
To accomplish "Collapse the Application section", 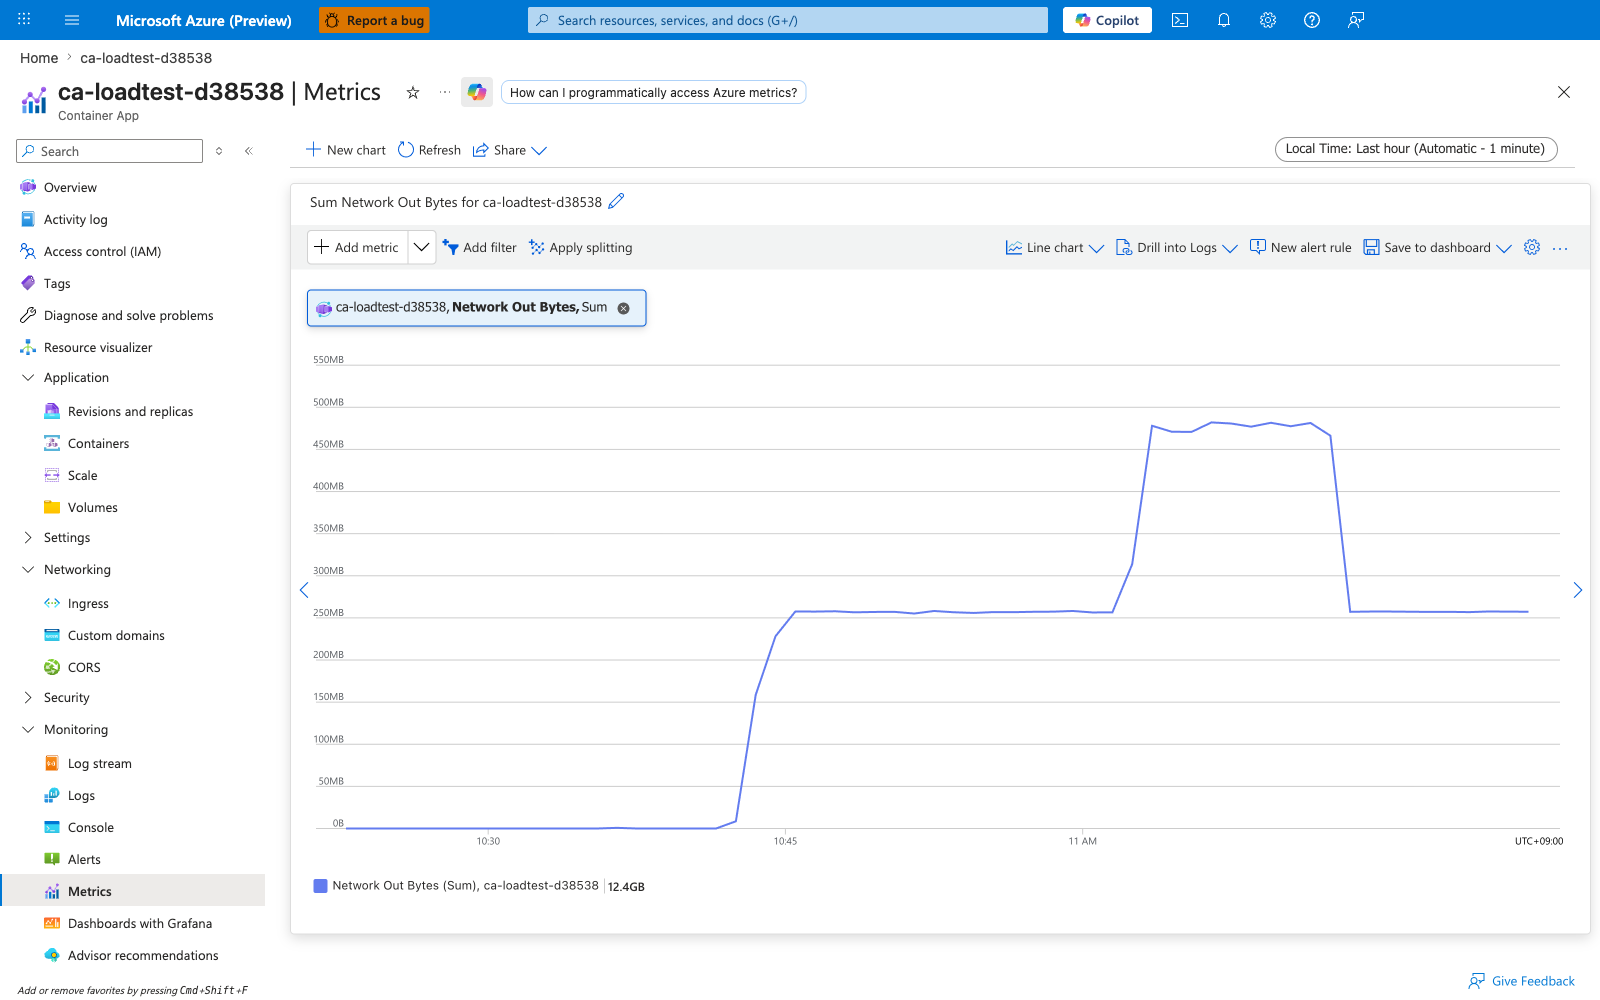I will (28, 377).
